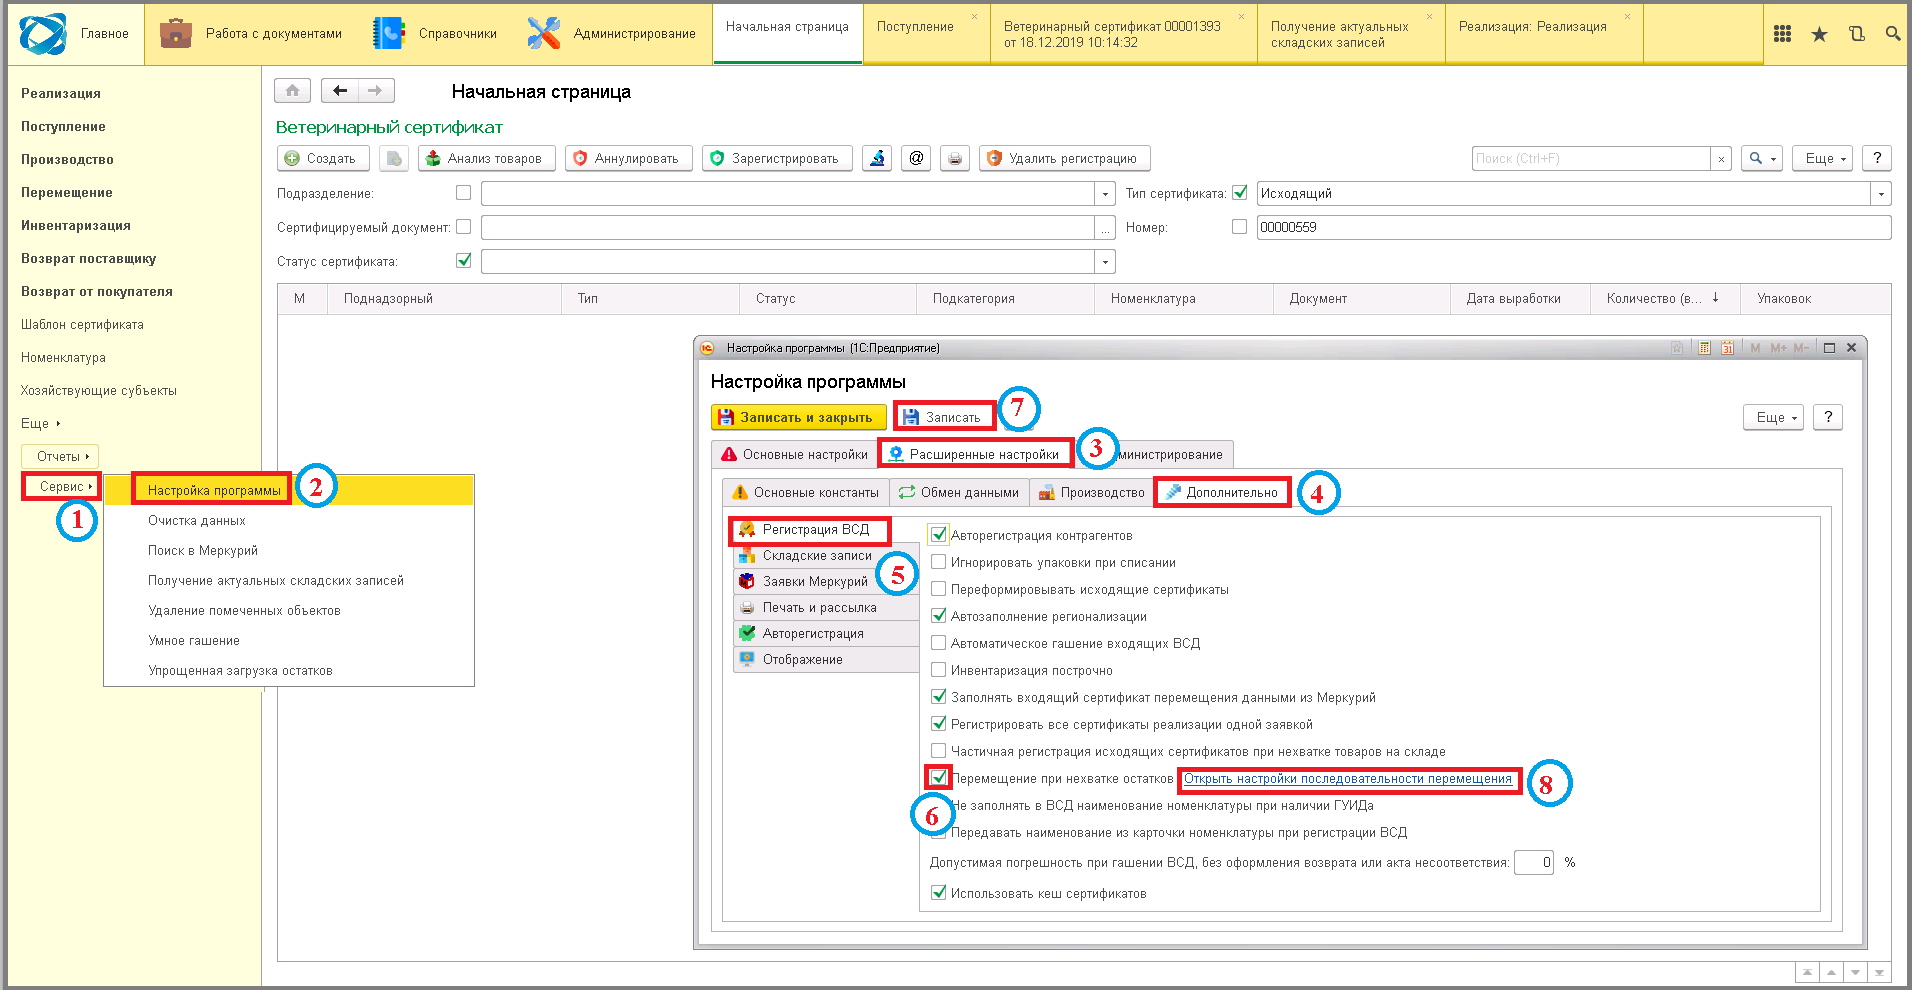
Task: Click the printer toolbar icon
Action: point(955,158)
